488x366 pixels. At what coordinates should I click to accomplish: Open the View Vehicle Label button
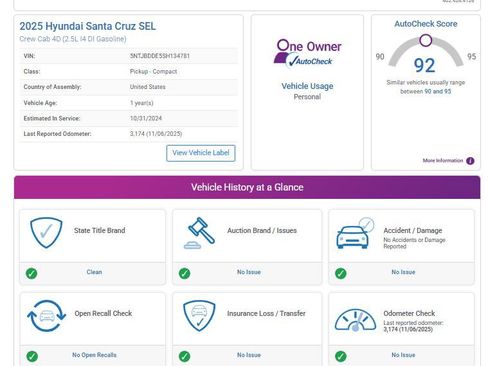click(x=201, y=153)
